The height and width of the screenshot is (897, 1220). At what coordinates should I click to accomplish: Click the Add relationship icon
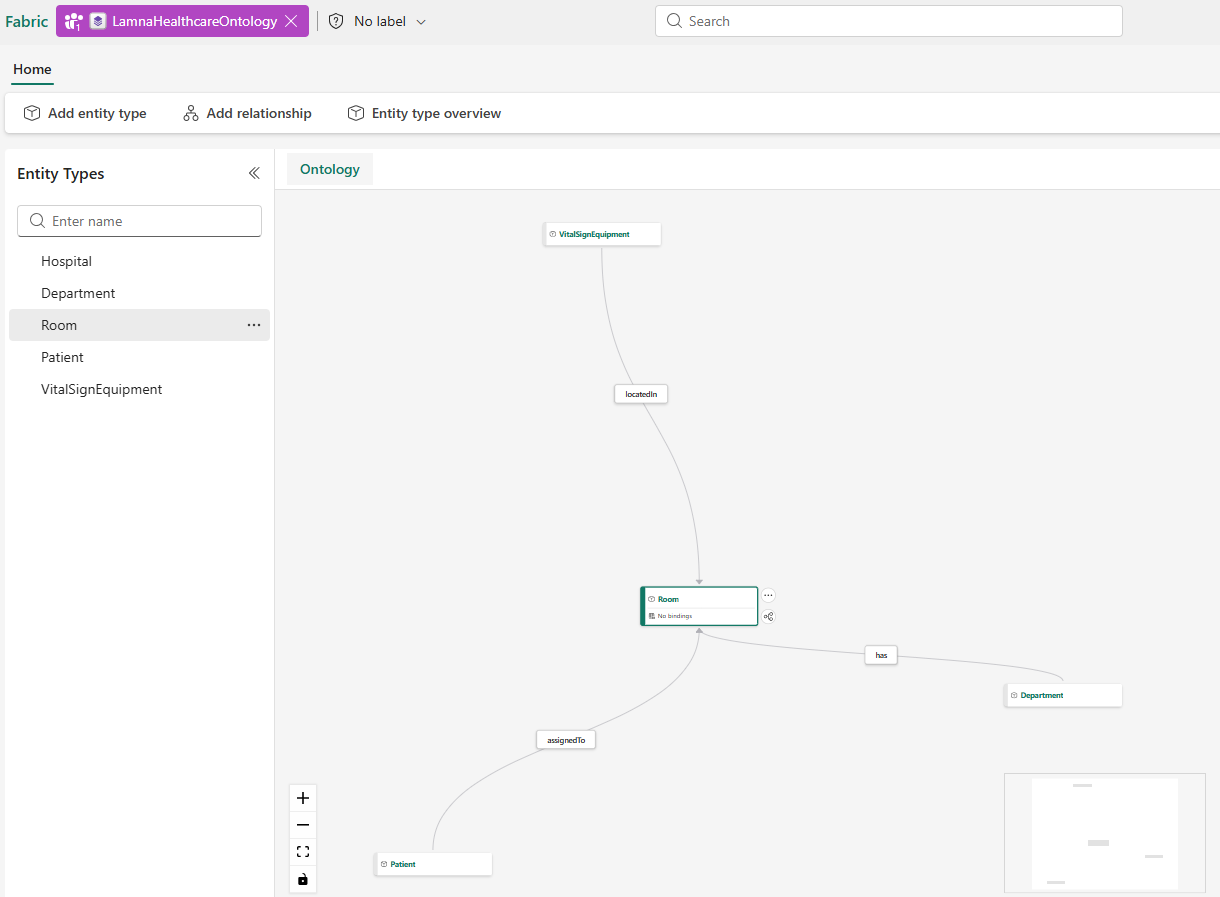coord(190,113)
